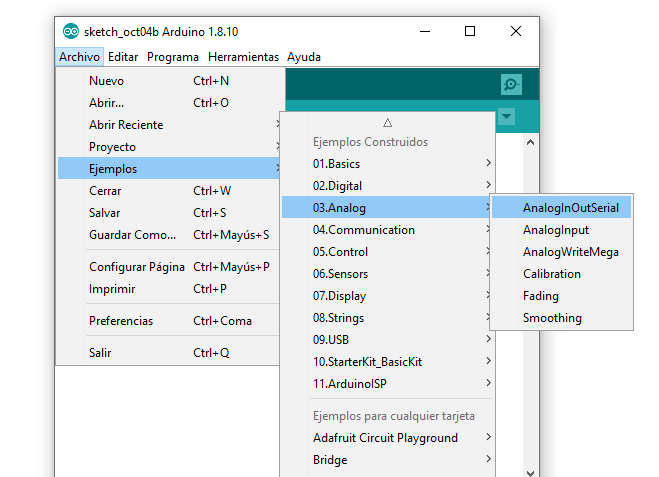Open the Archivo menu
The height and width of the screenshot is (477, 659).
pos(79,57)
